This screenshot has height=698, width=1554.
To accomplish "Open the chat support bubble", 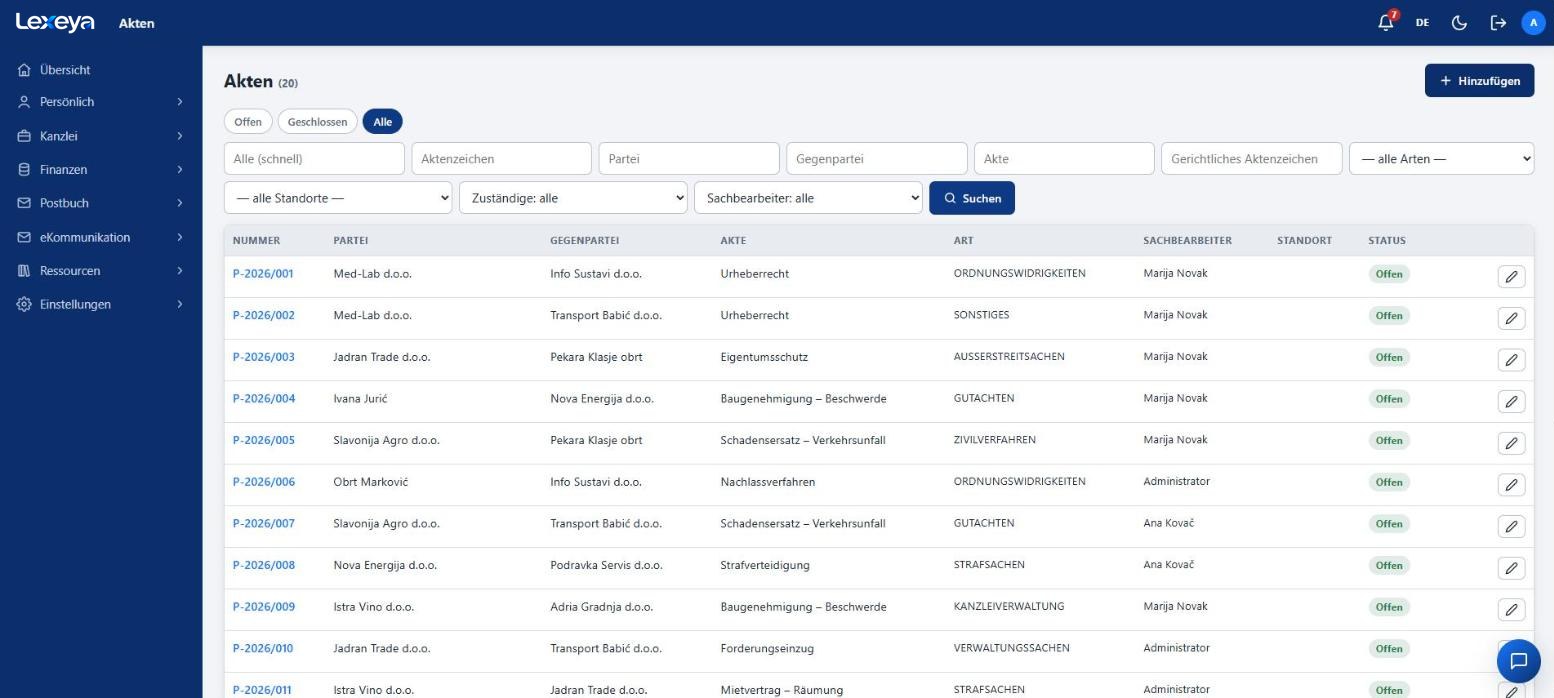I will point(1518,660).
